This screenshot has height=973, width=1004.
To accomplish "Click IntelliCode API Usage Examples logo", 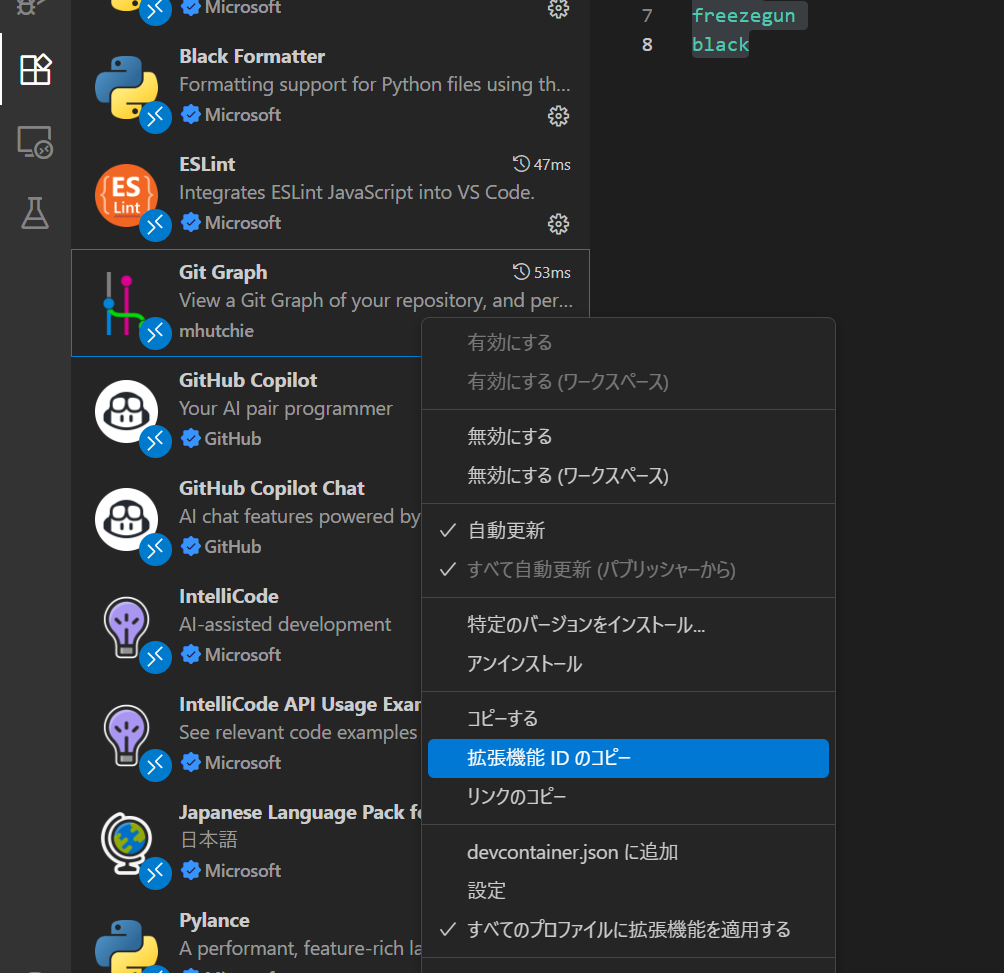I will 127,736.
